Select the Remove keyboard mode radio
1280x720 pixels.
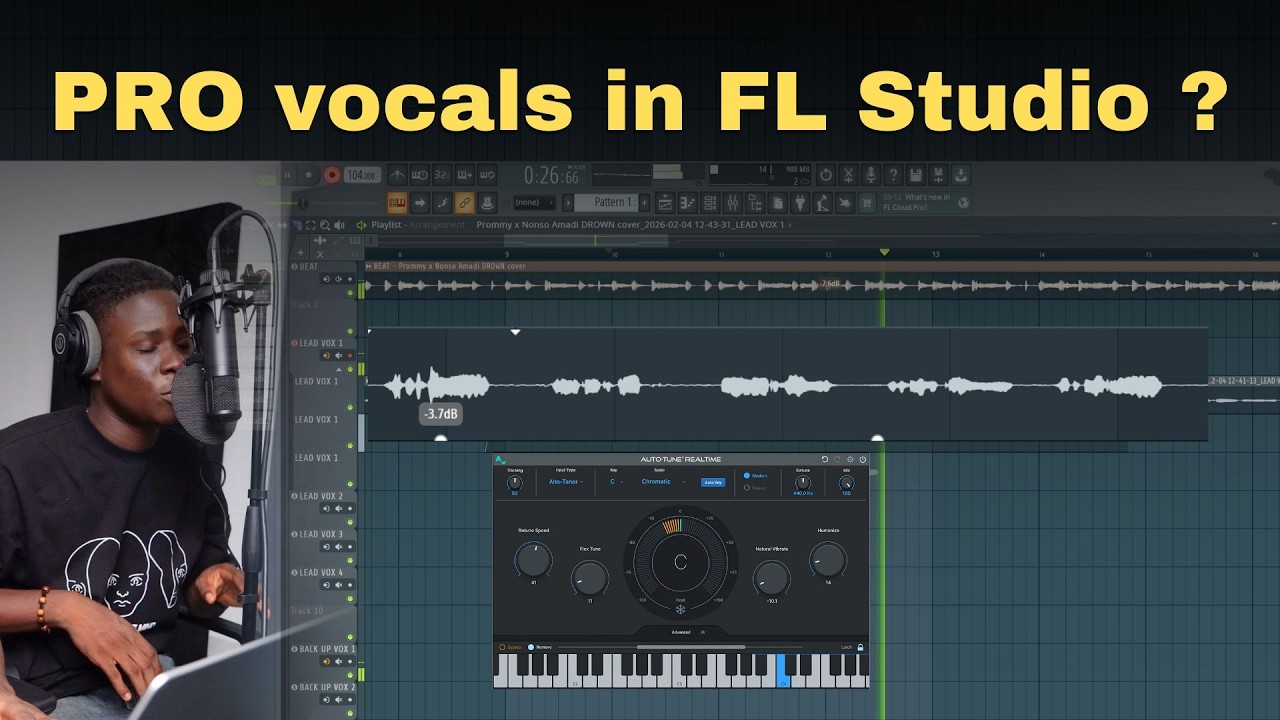point(531,647)
